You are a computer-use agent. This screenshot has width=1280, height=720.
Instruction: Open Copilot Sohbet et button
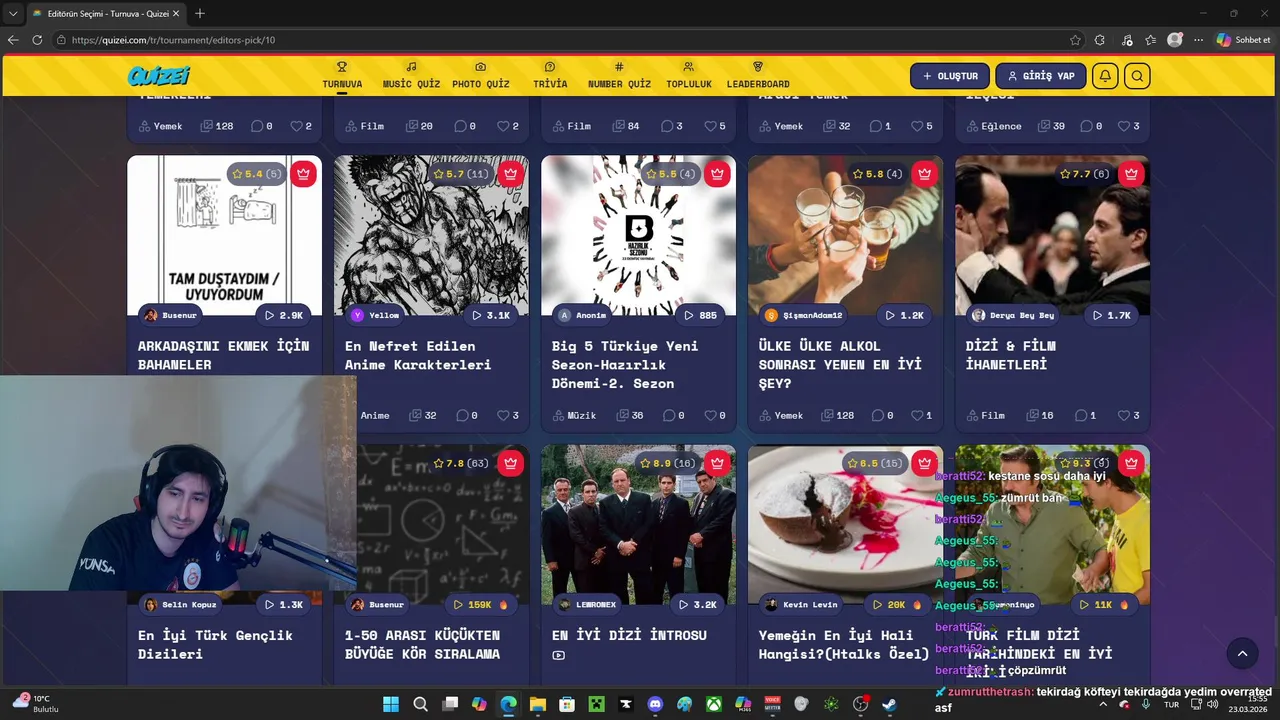click(x=1243, y=40)
